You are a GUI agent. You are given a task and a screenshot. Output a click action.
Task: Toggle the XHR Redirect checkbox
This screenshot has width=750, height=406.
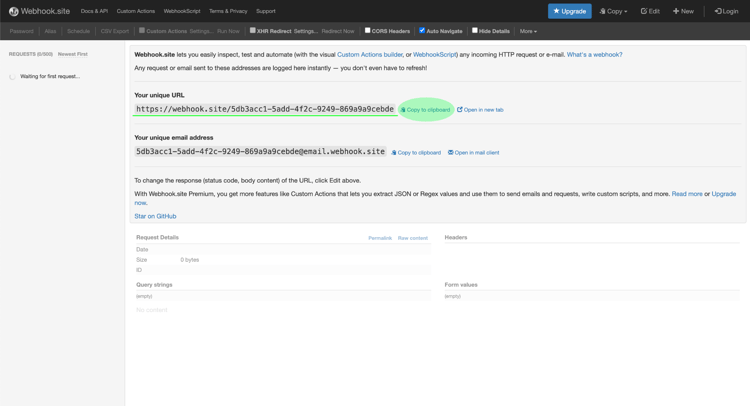[x=253, y=31]
